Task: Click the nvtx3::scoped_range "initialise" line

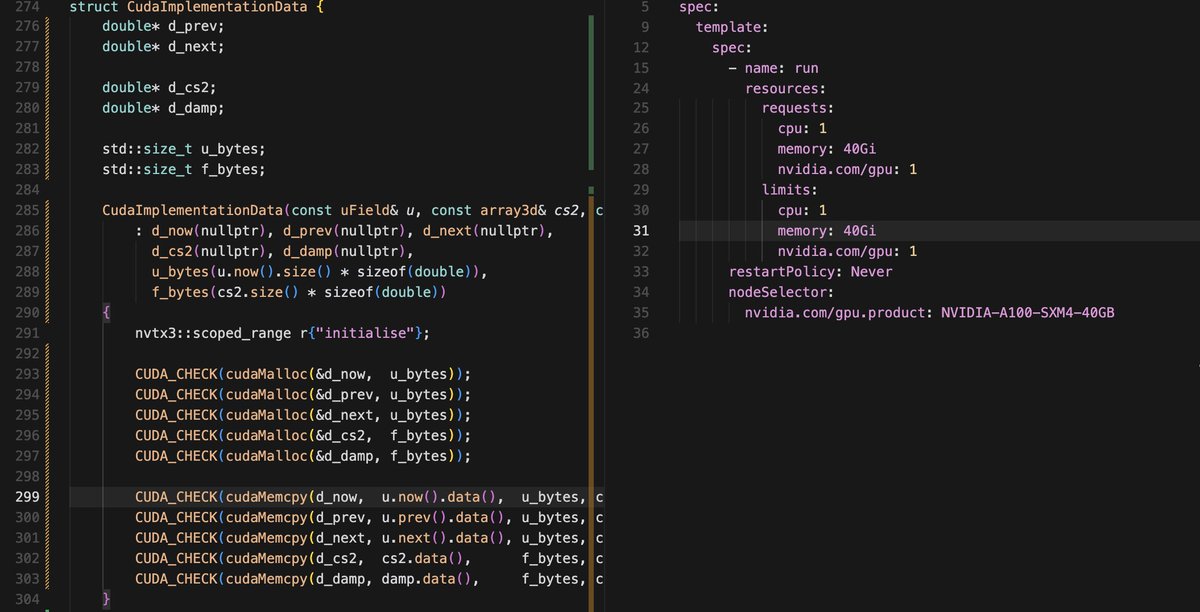Action: pyautogui.click(x=282, y=333)
